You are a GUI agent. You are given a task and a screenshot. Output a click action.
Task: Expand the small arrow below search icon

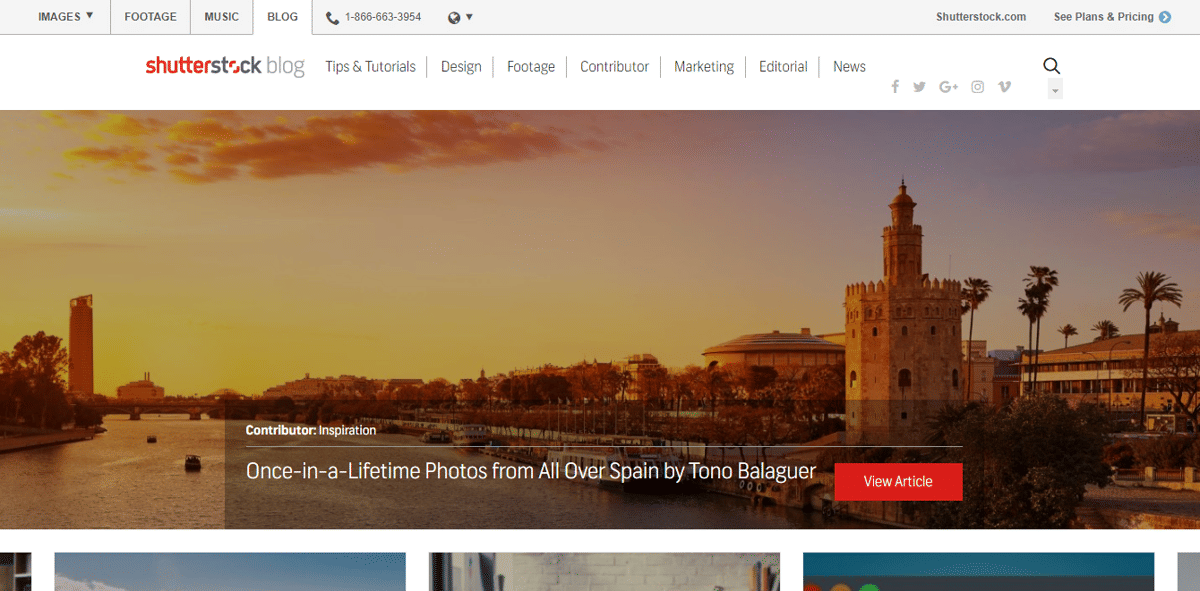point(1055,91)
